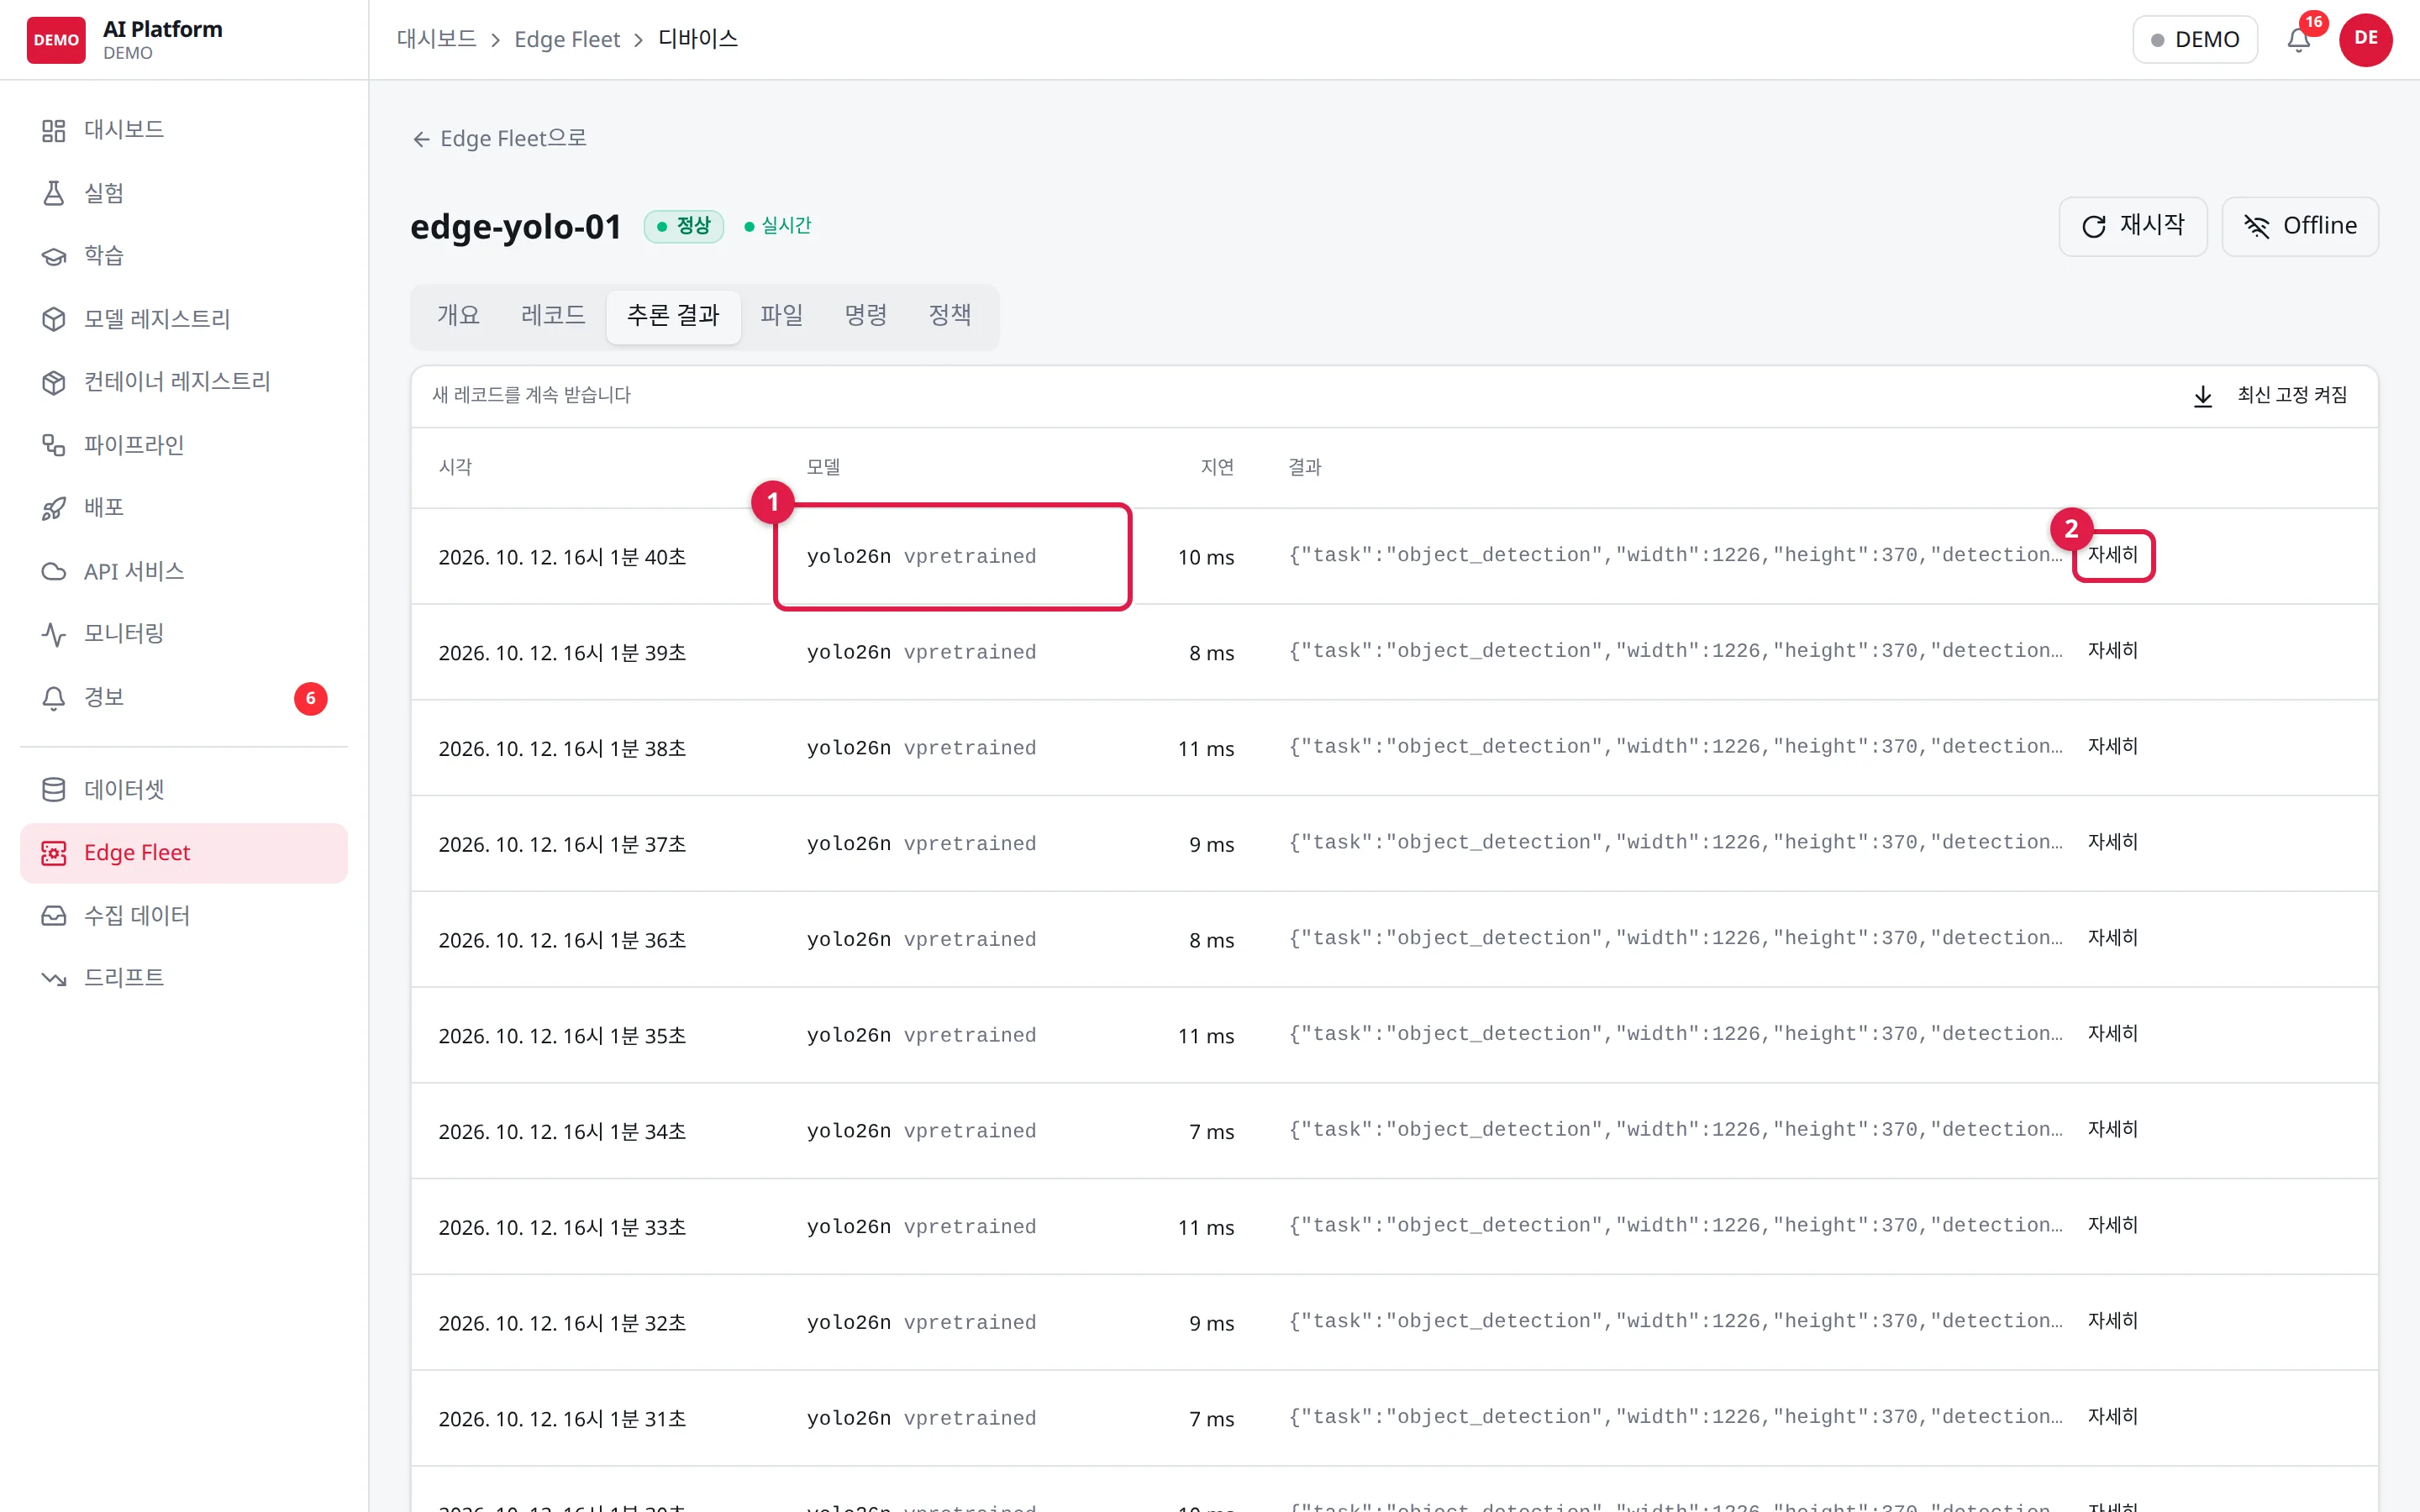Restart device with 재시작 button
The width and height of the screenshot is (2420, 1512).
coord(2132,226)
